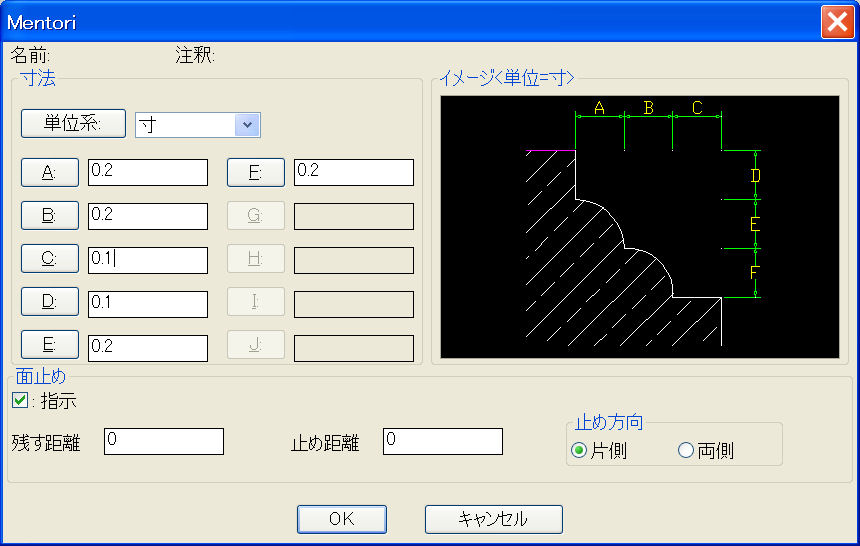Image resolution: width=860 pixels, height=546 pixels.
Task: Click the F: dimension button
Action: [x=256, y=172]
